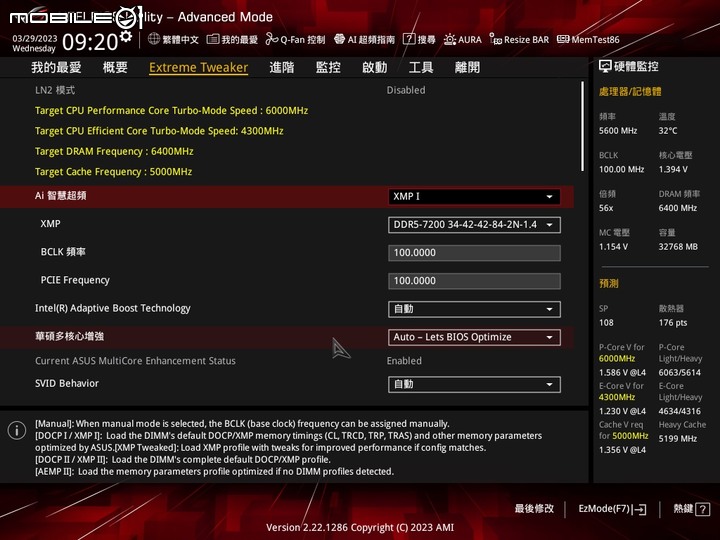The width and height of the screenshot is (720, 540).
Task: Click 176 pts cooler score
Action: click(673, 323)
